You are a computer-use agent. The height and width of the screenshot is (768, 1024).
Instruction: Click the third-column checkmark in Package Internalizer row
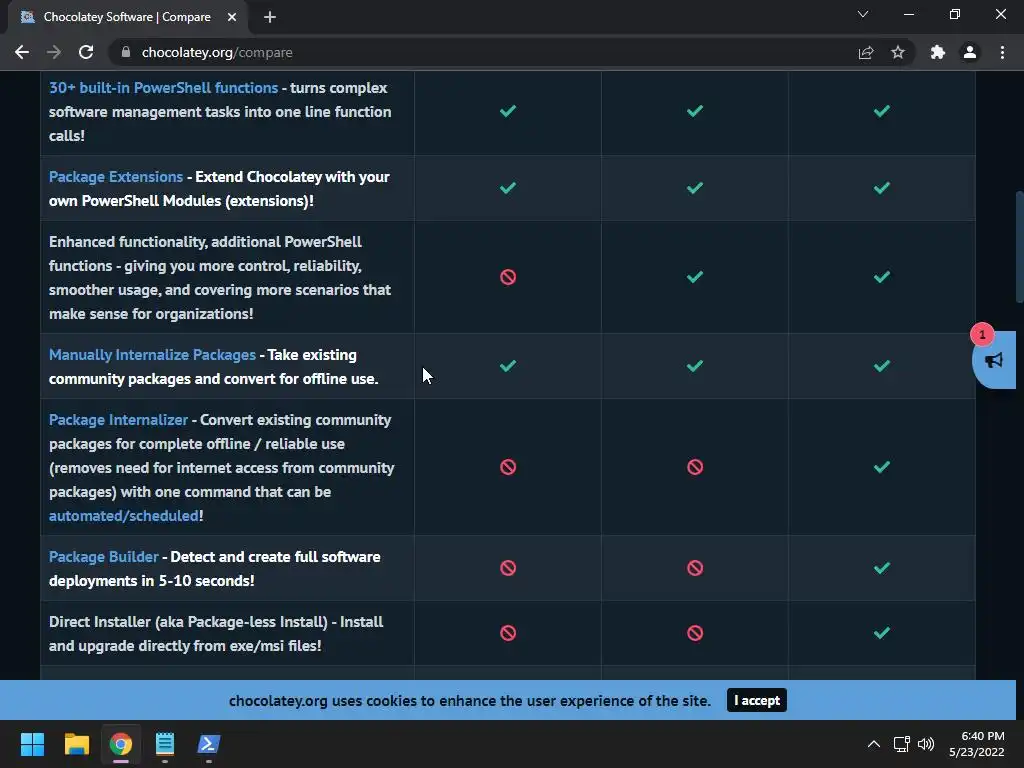point(882,467)
